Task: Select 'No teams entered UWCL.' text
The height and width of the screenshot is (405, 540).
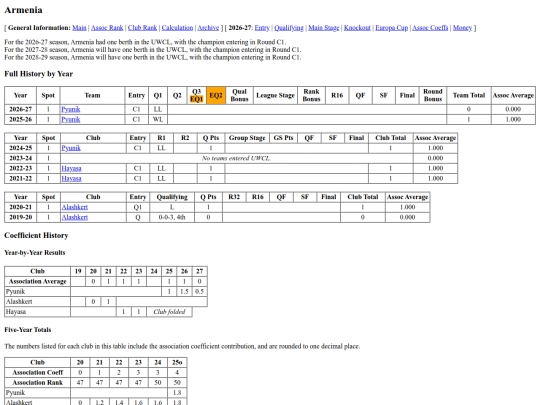Action: [236, 158]
